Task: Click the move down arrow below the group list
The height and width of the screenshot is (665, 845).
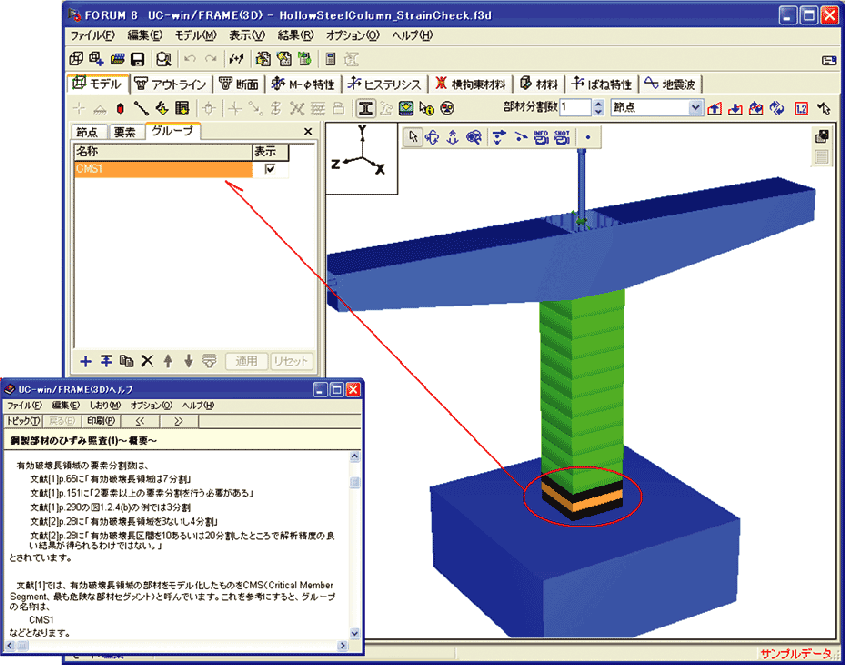Action: (x=188, y=361)
